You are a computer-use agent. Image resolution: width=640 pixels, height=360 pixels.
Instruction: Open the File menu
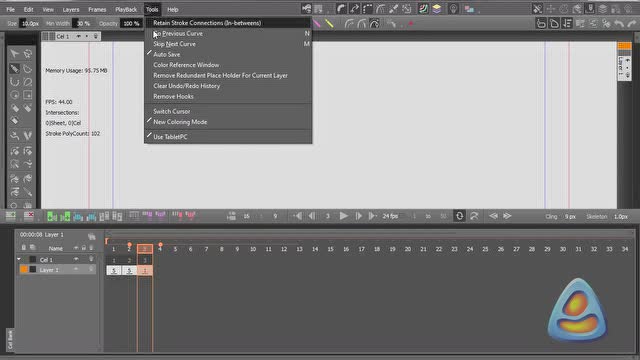point(10,9)
